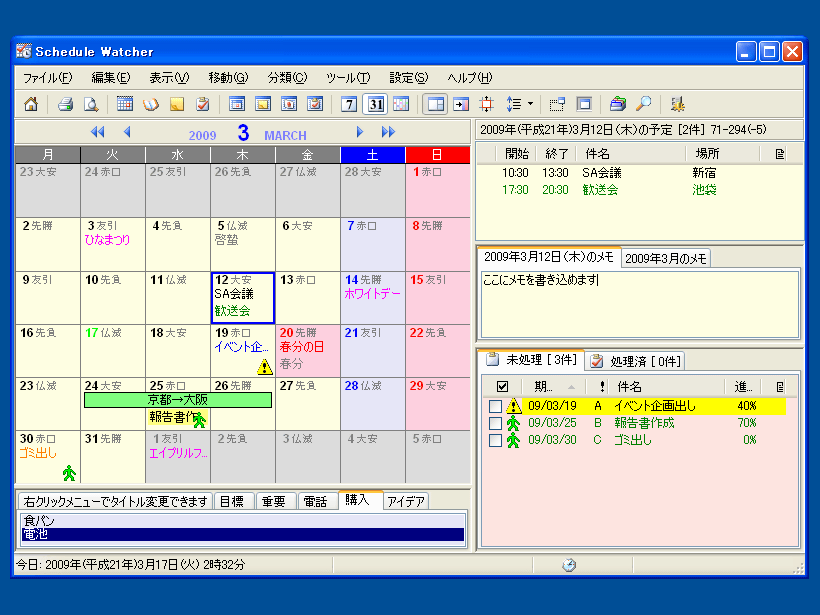Screen dimensions: 820x615
Task: Check the box for イベント企画出し task
Action: [495, 406]
